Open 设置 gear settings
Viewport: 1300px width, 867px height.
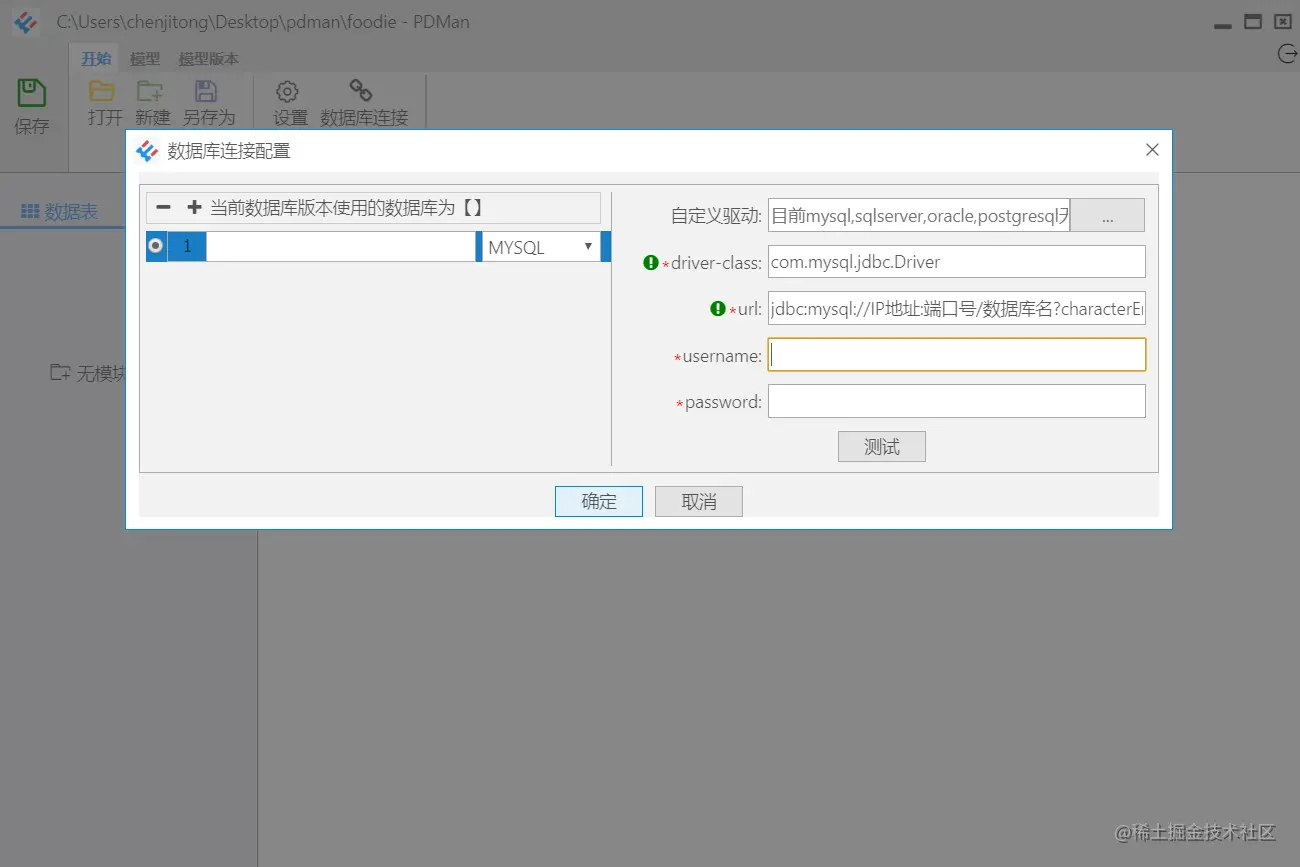coord(287,92)
